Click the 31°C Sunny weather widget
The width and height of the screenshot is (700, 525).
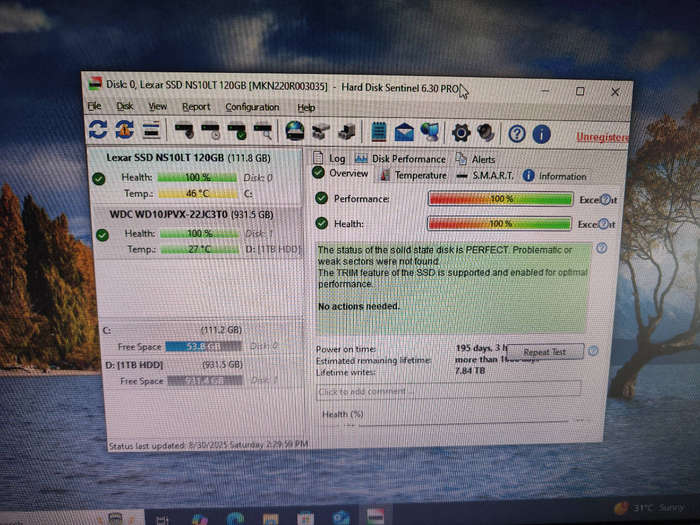click(649, 508)
